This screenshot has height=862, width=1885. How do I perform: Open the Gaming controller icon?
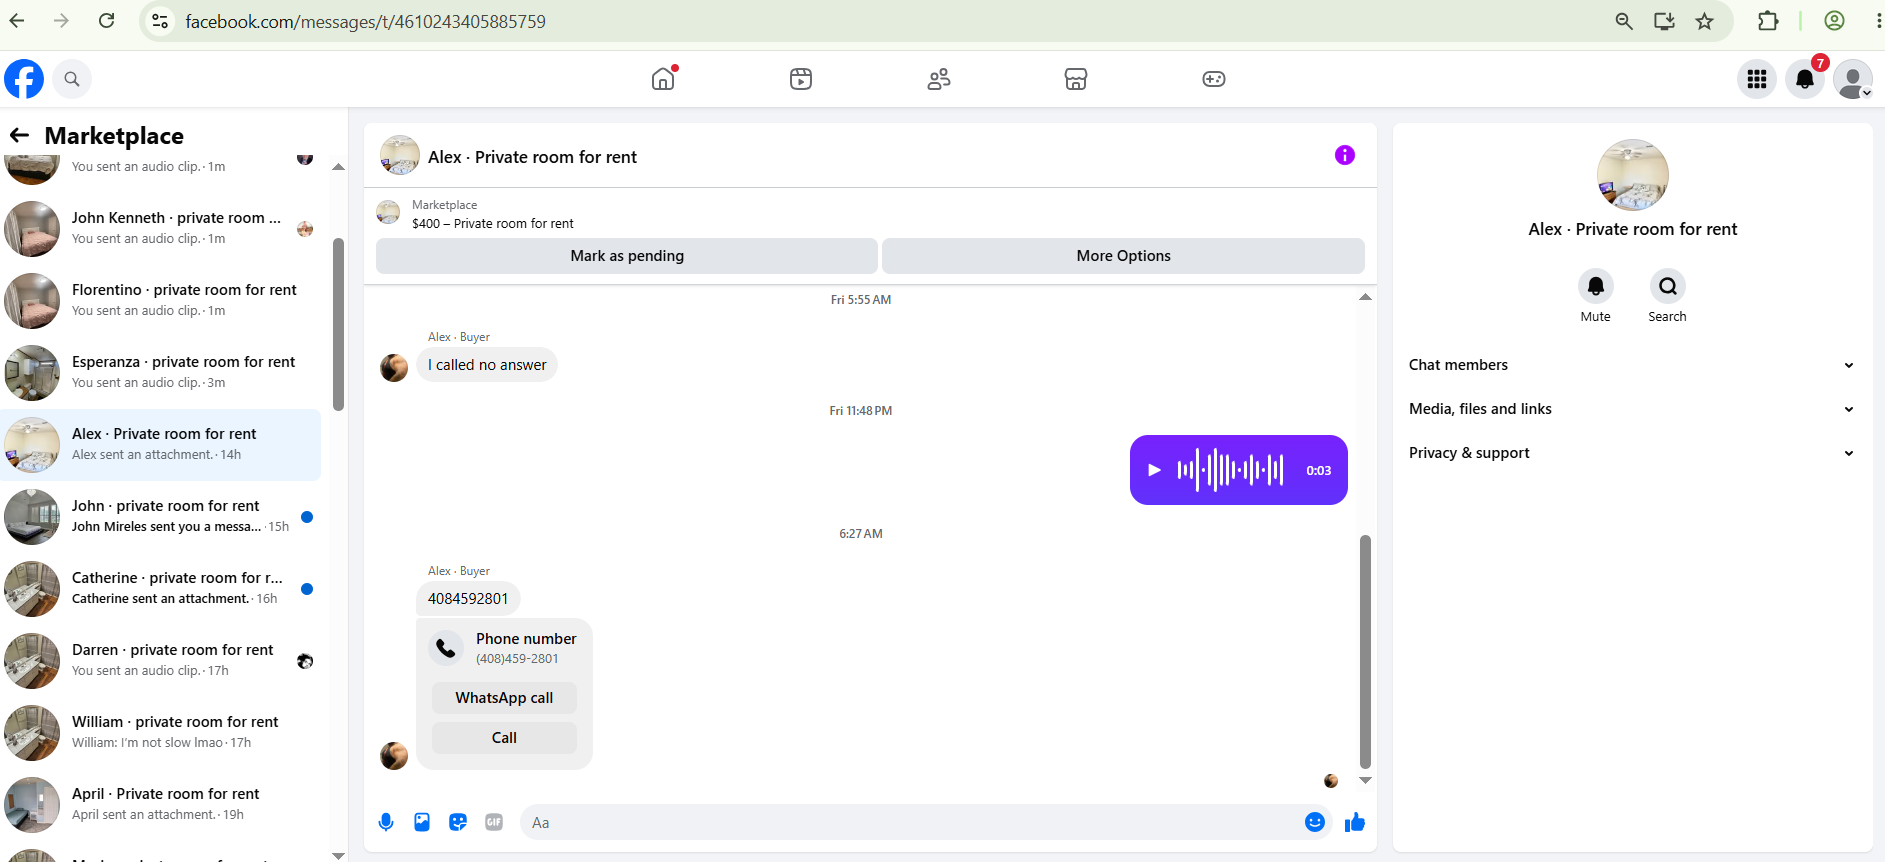1214,79
